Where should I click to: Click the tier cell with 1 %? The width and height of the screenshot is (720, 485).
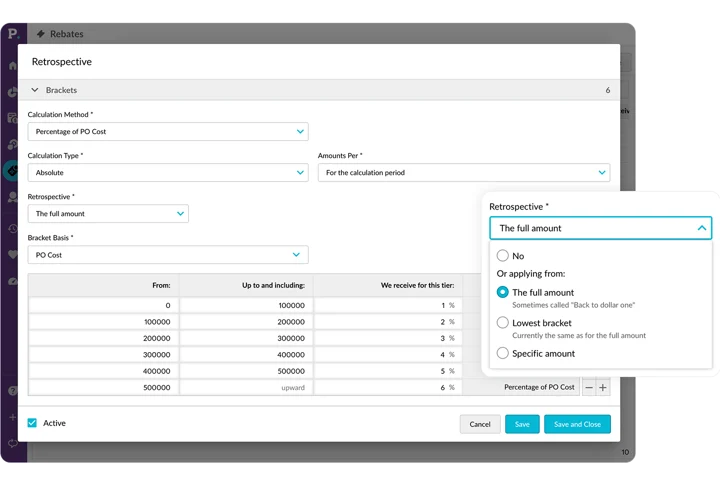click(x=388, y=305)
